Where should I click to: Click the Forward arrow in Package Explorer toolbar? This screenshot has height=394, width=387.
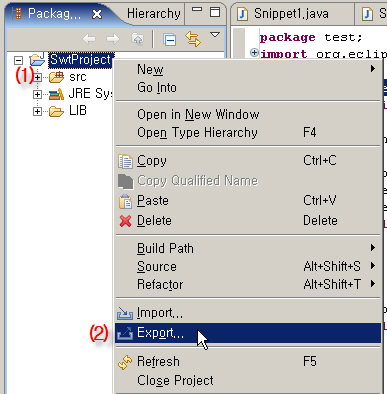(113, 39)
